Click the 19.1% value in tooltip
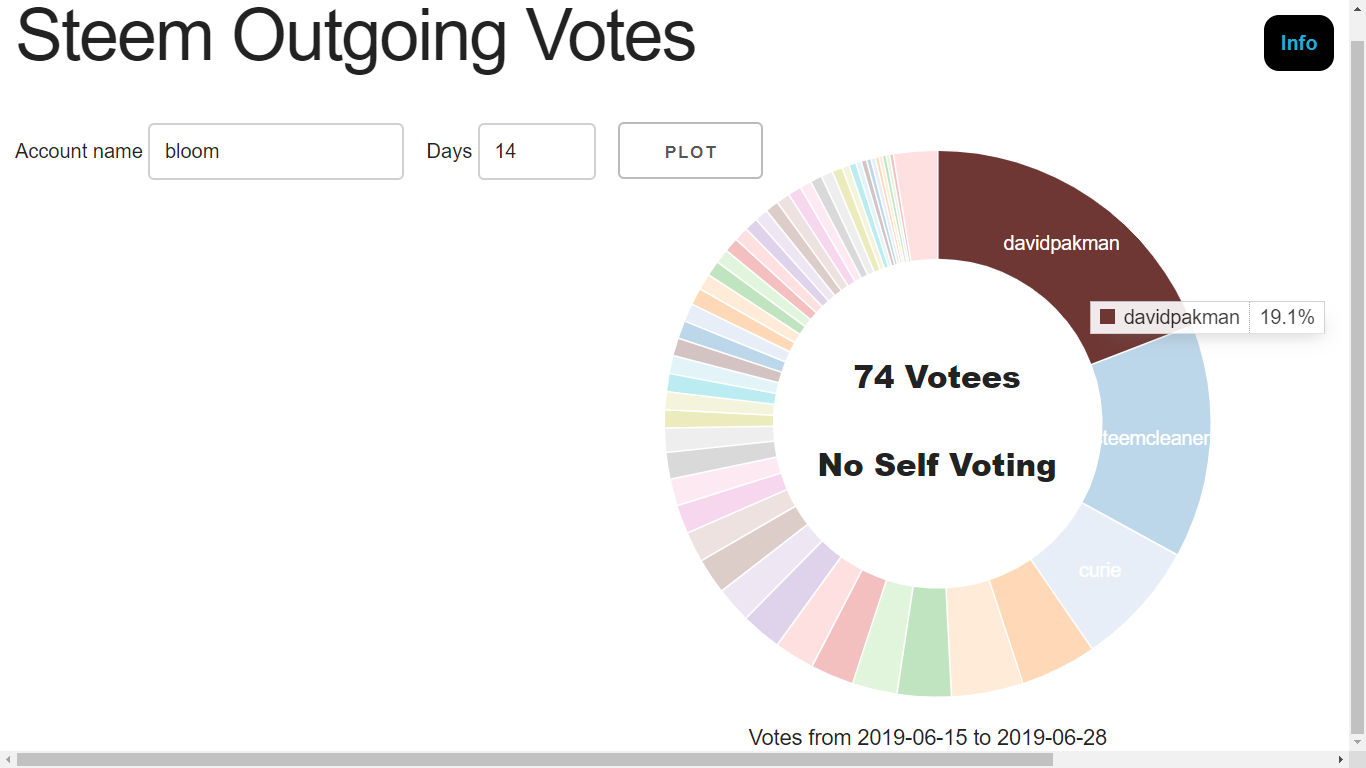 [x=1287, y=317]
